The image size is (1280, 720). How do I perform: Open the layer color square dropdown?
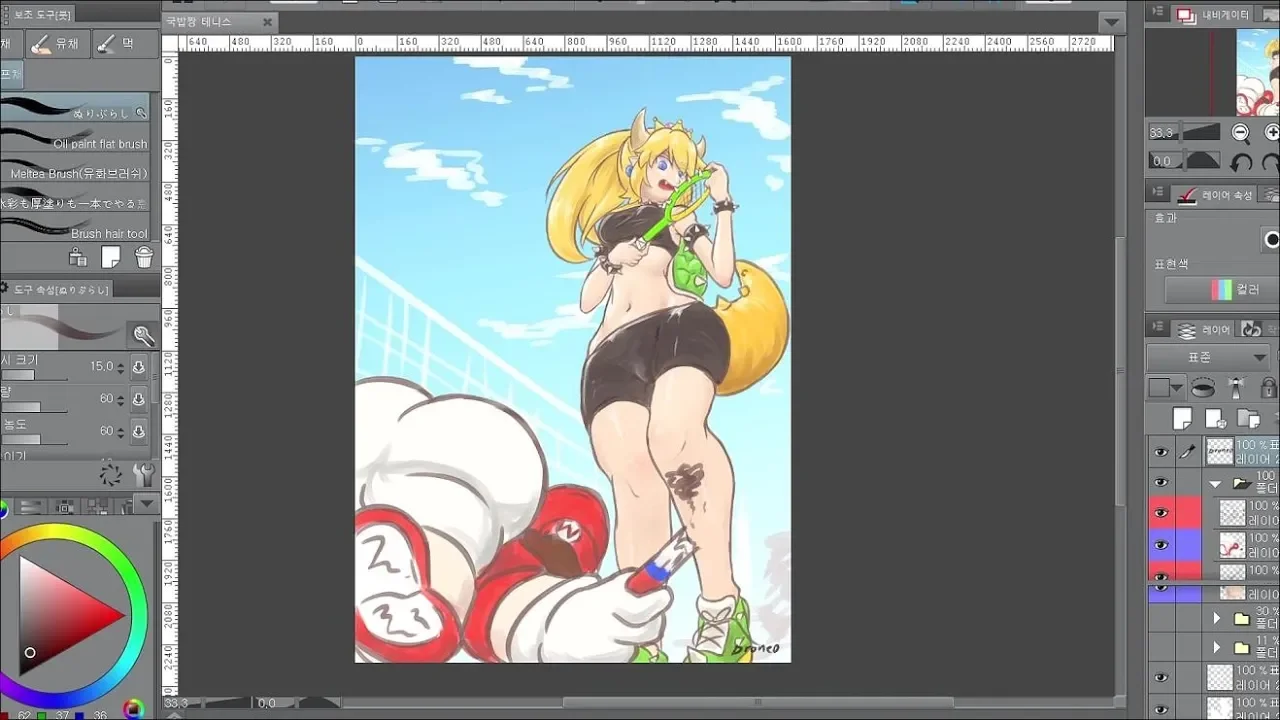(1165, 388)
